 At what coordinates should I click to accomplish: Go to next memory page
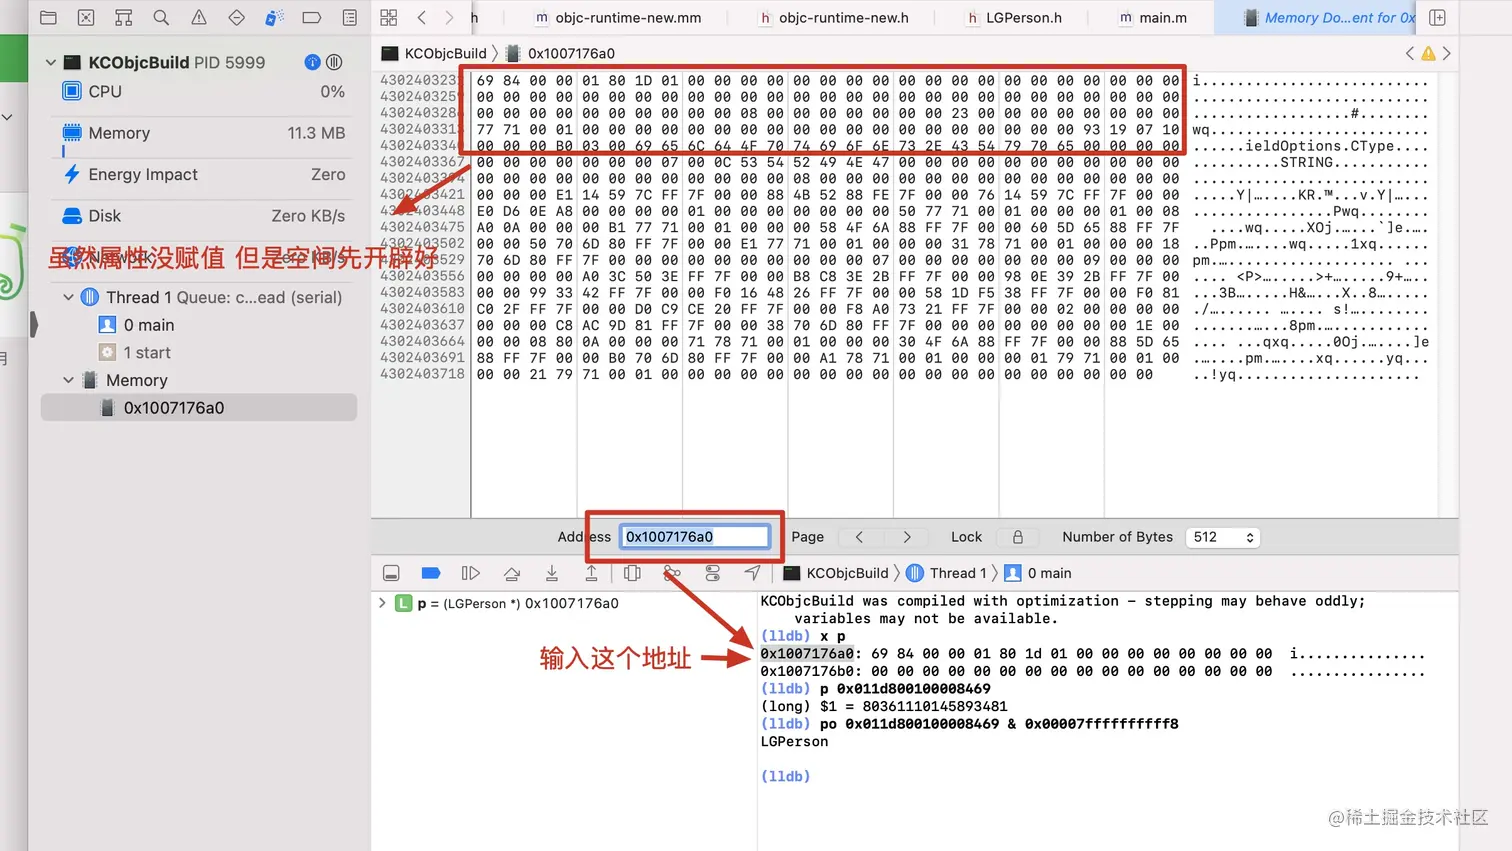coord(907,537)
